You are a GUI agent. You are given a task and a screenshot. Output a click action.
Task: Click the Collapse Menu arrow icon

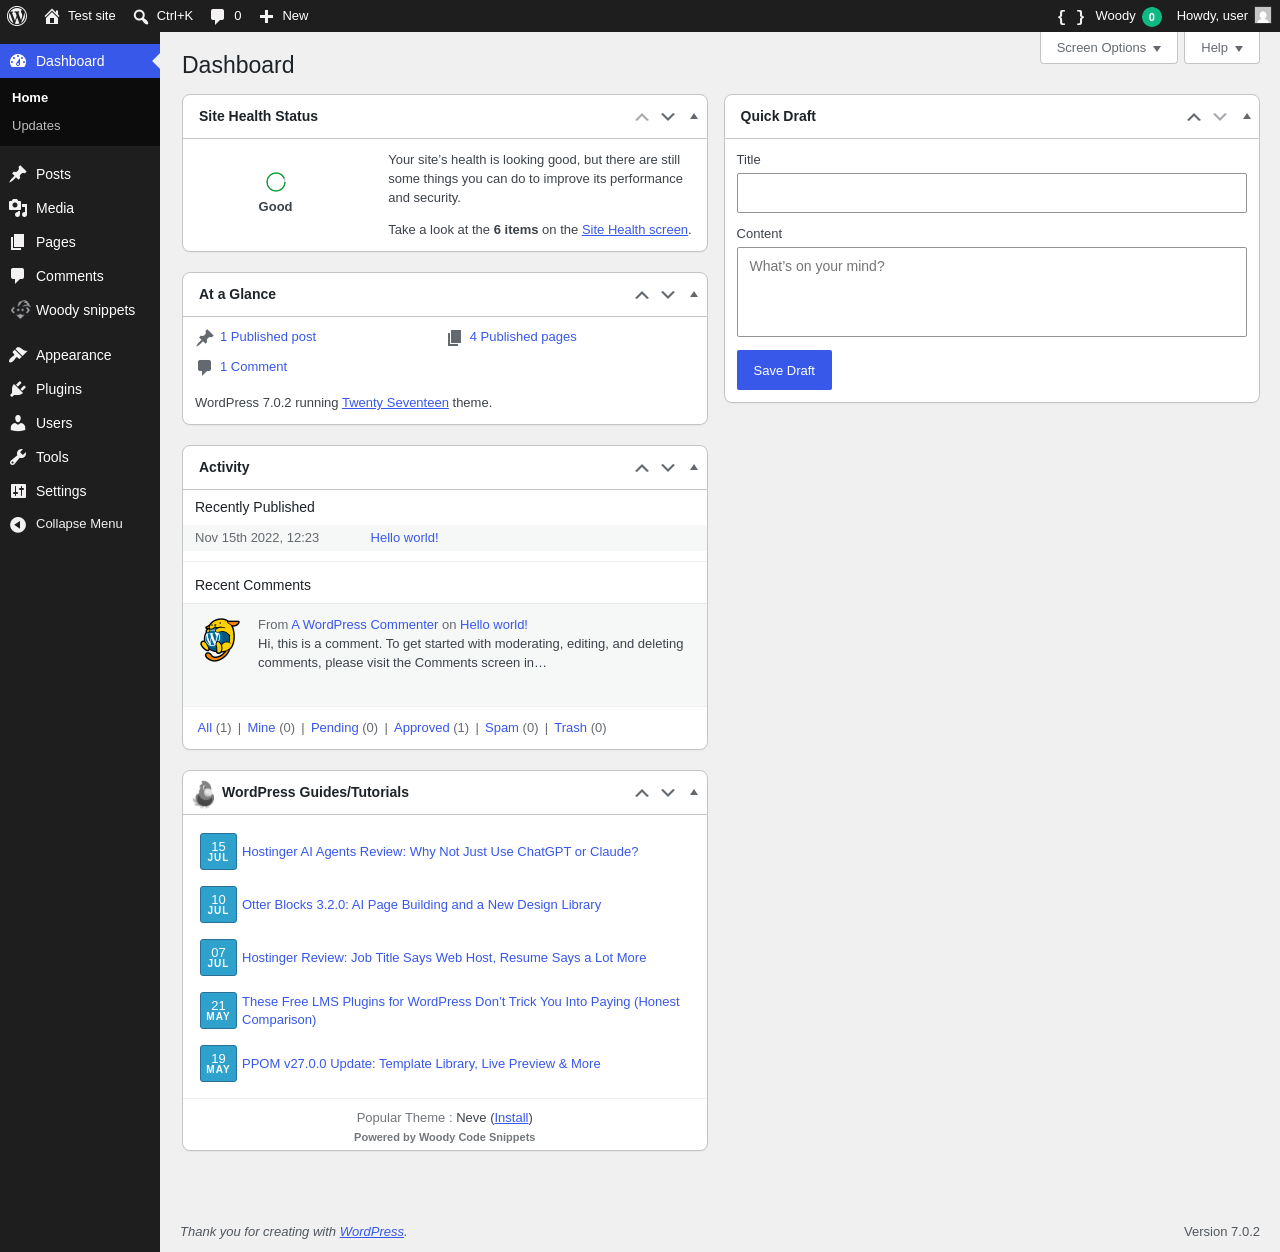tap(18, 524)
